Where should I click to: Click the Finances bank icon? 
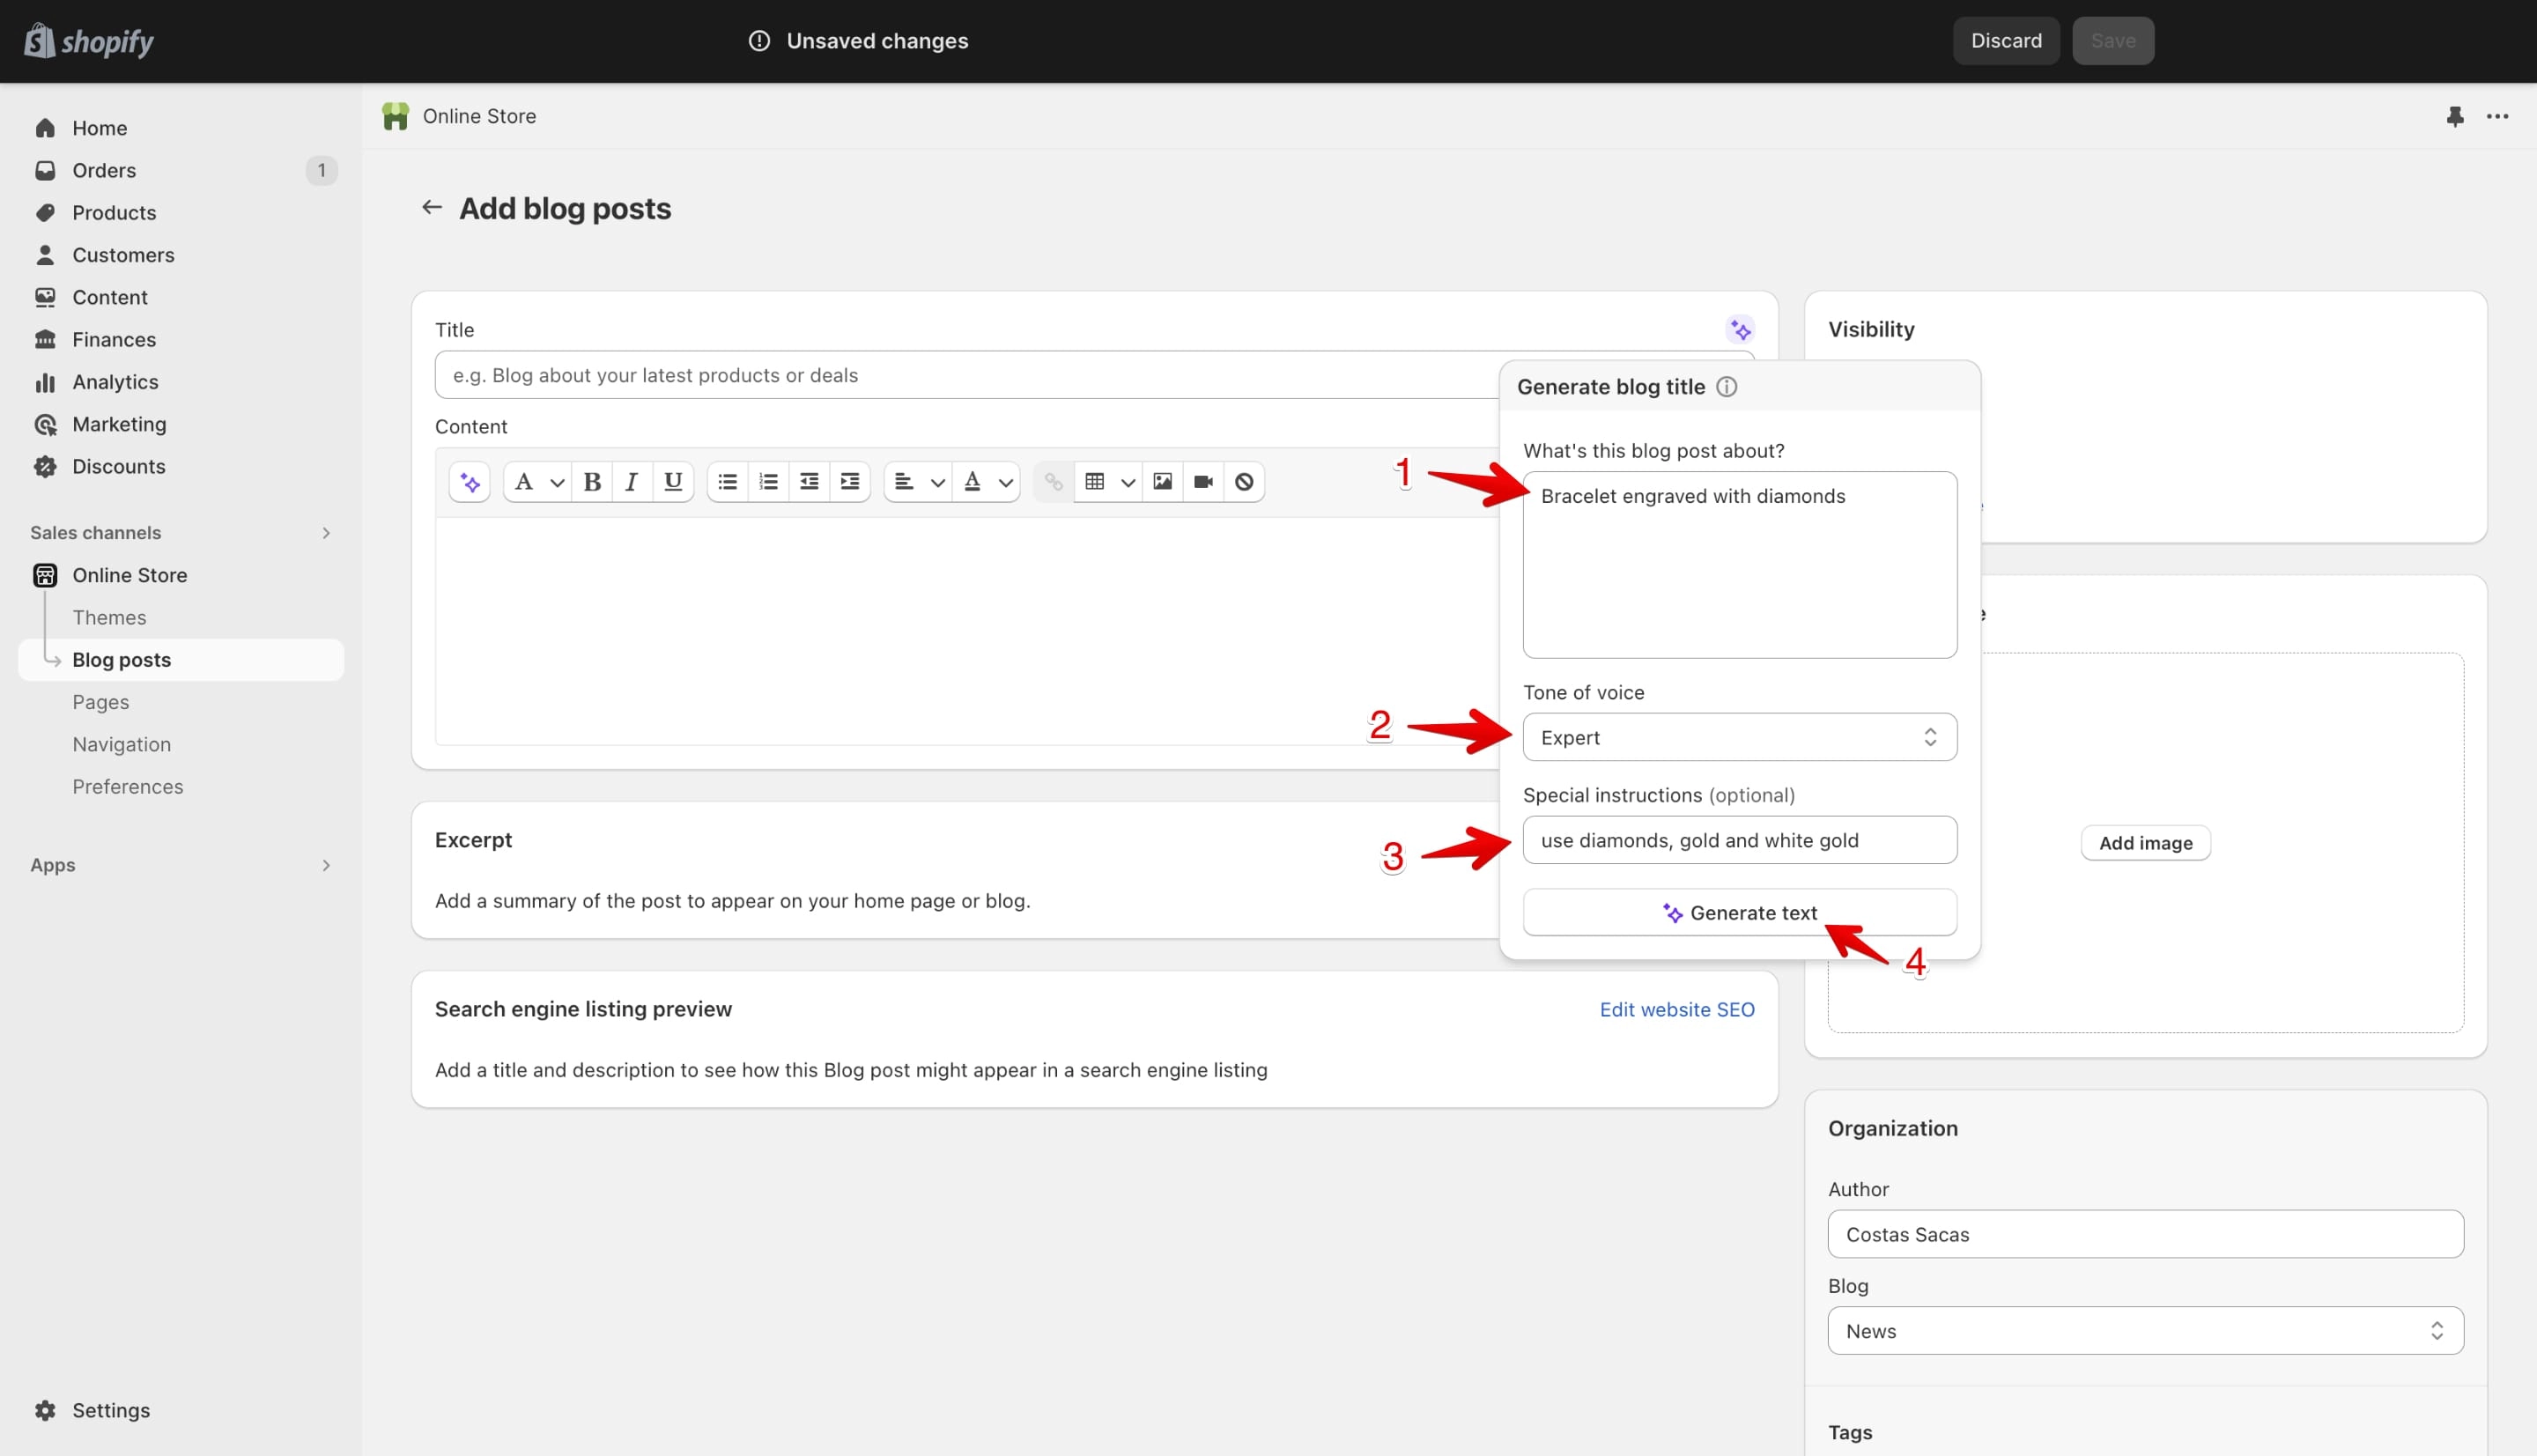point(45,339)
